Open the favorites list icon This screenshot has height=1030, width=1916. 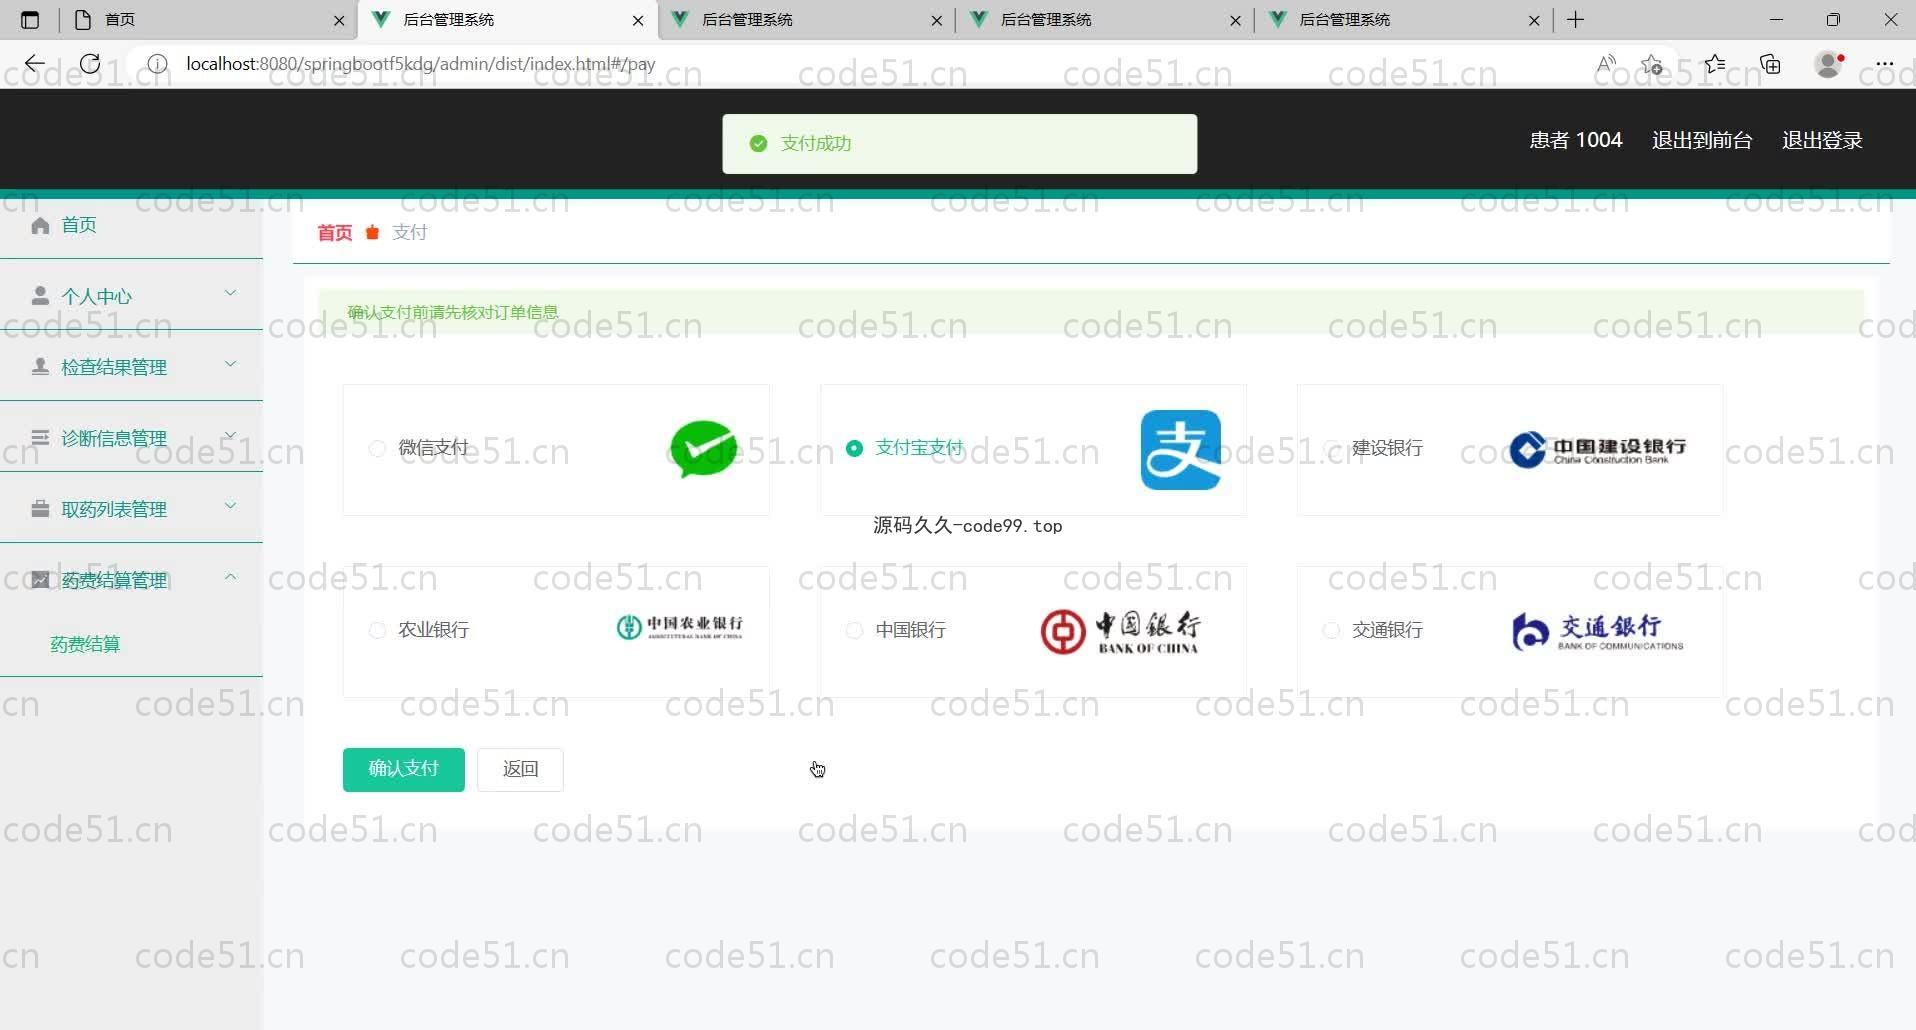click(x=1715, y=64)
